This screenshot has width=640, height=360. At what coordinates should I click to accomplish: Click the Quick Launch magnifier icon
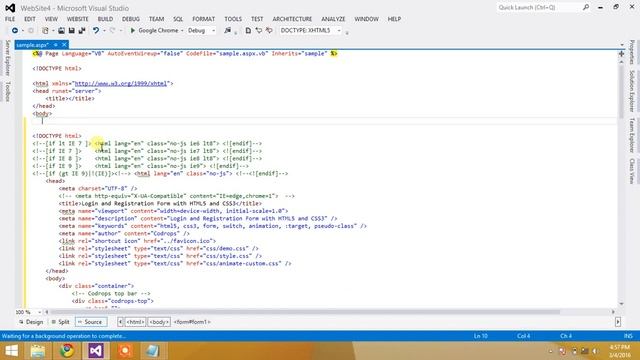[x=586, y=8]
